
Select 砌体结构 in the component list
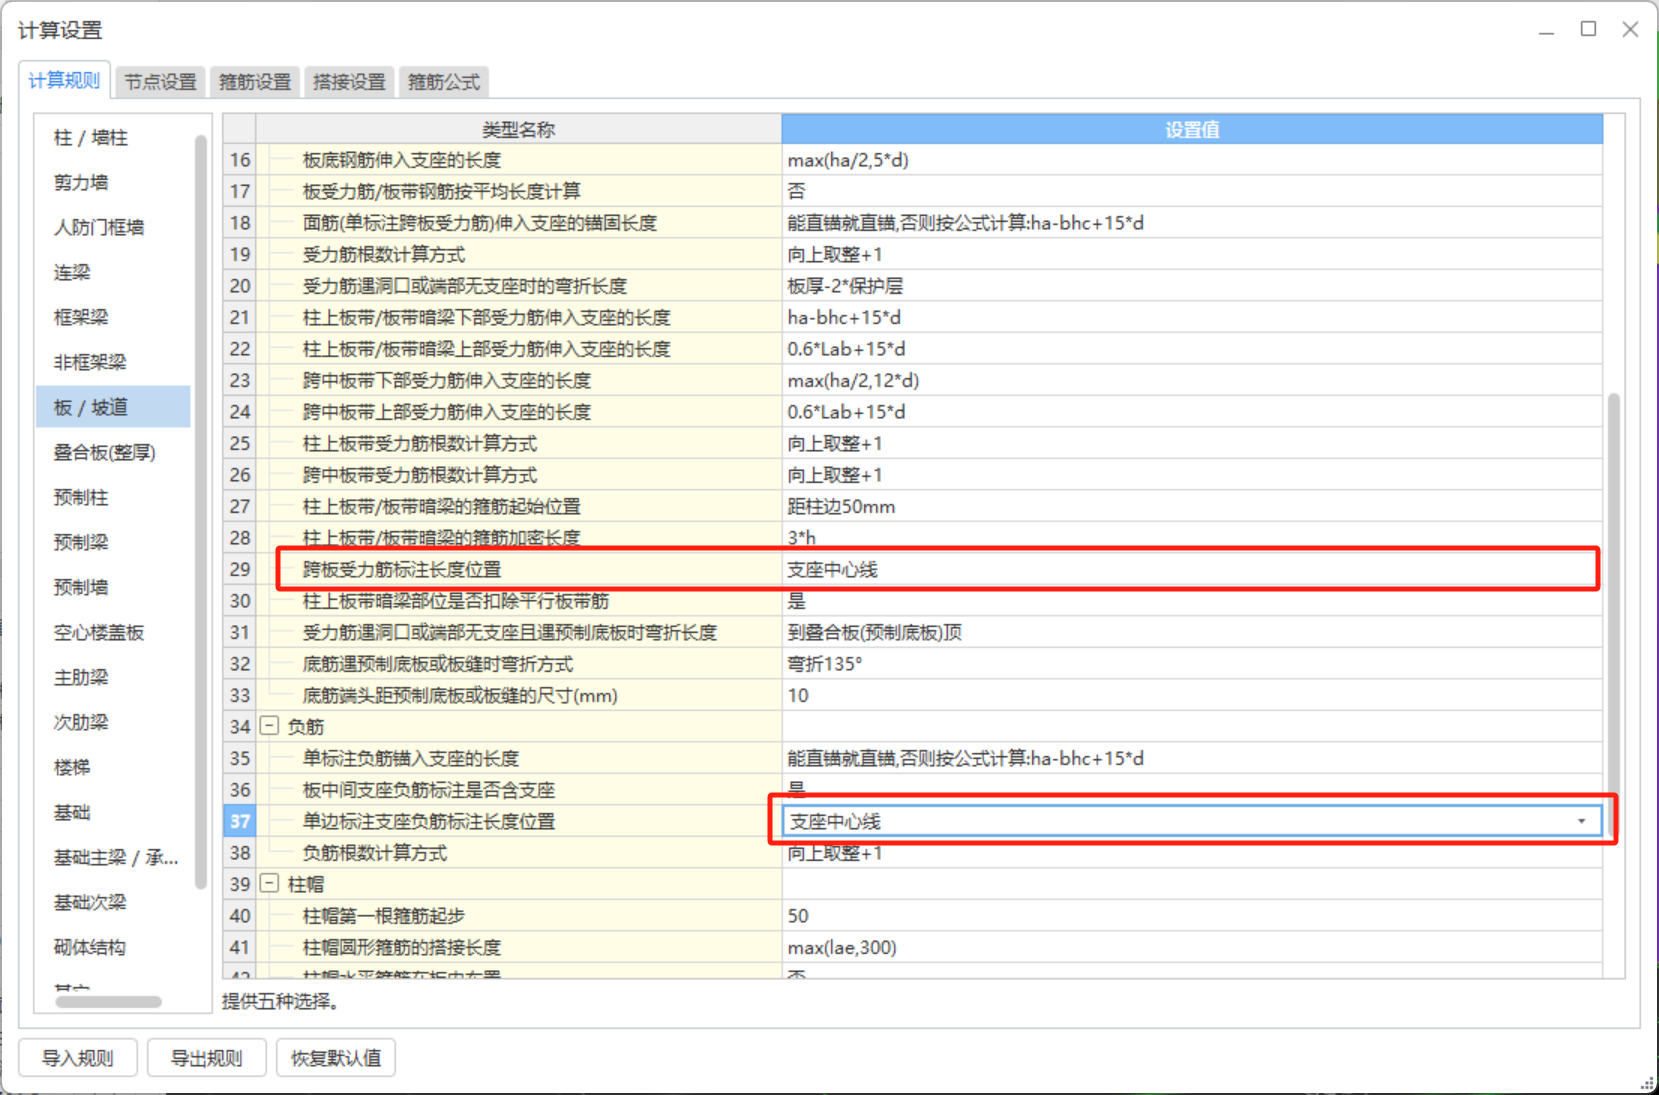(x=113, y=947)
